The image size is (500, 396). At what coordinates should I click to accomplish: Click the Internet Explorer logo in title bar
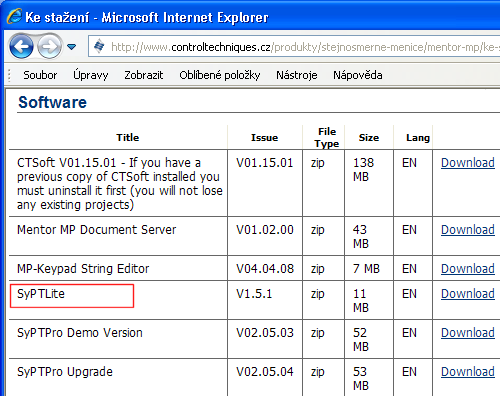pos(14,16)
